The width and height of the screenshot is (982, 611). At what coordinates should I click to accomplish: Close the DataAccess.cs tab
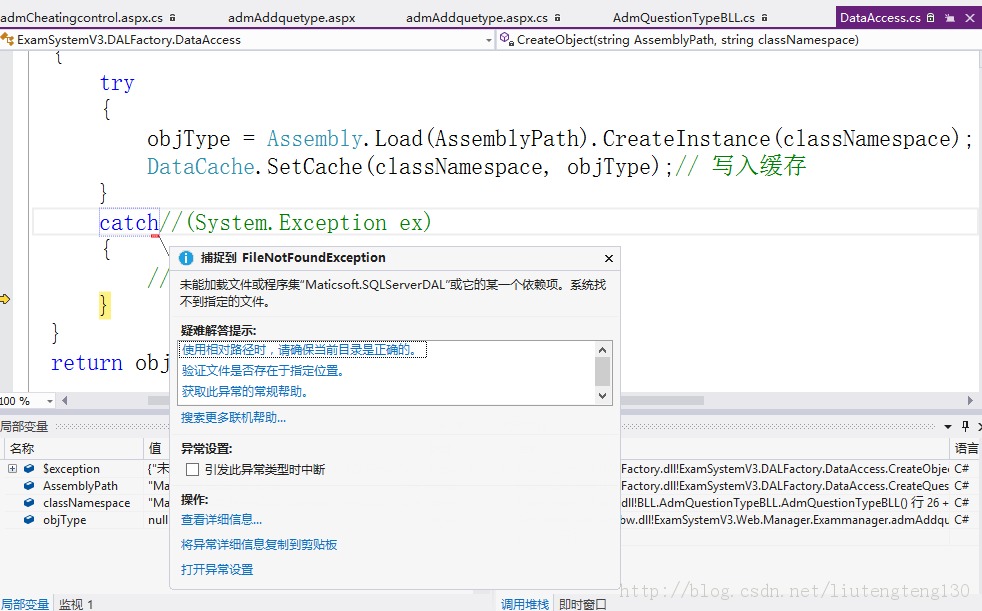coord(969,18)
